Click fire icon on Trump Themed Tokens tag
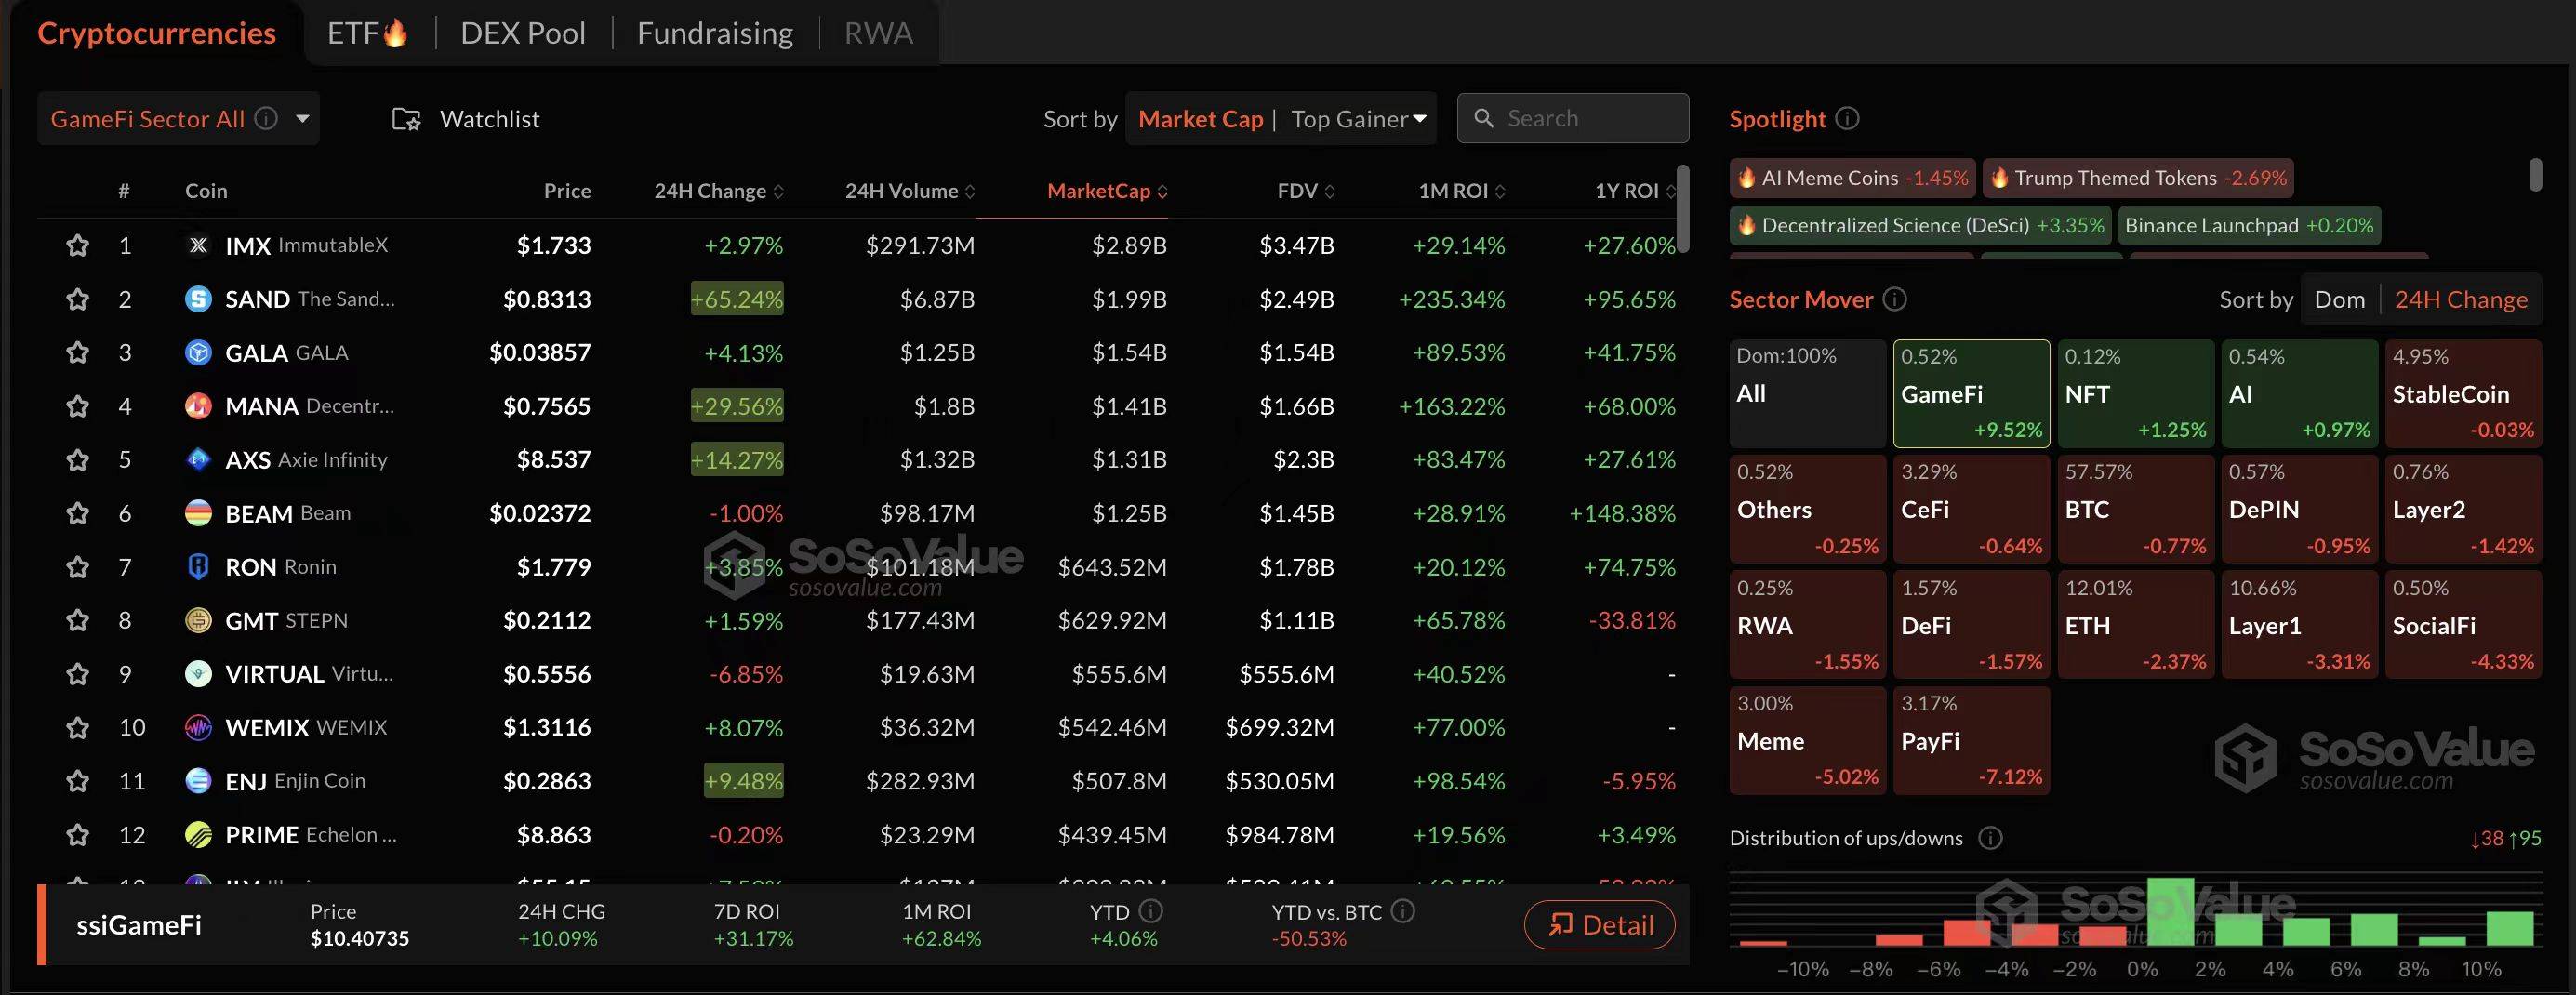This screenshot has width=2576, height=995. [x=1999, y=178]
